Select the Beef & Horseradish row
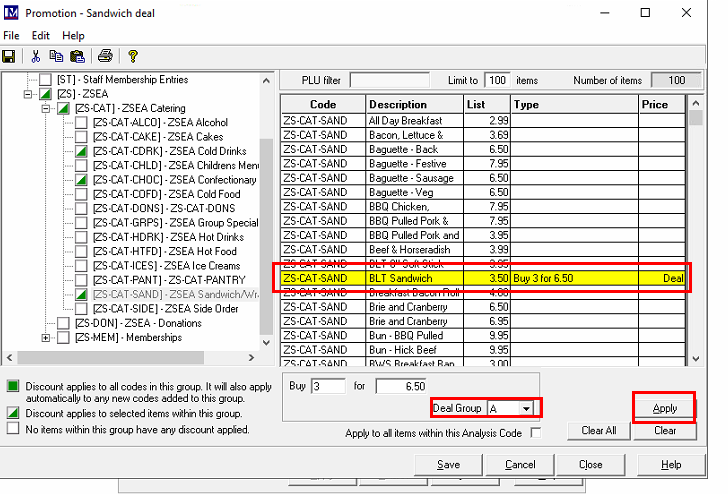The width and height of the screenshot is (728, 494). pyautogui.click(x=483, y=249)
